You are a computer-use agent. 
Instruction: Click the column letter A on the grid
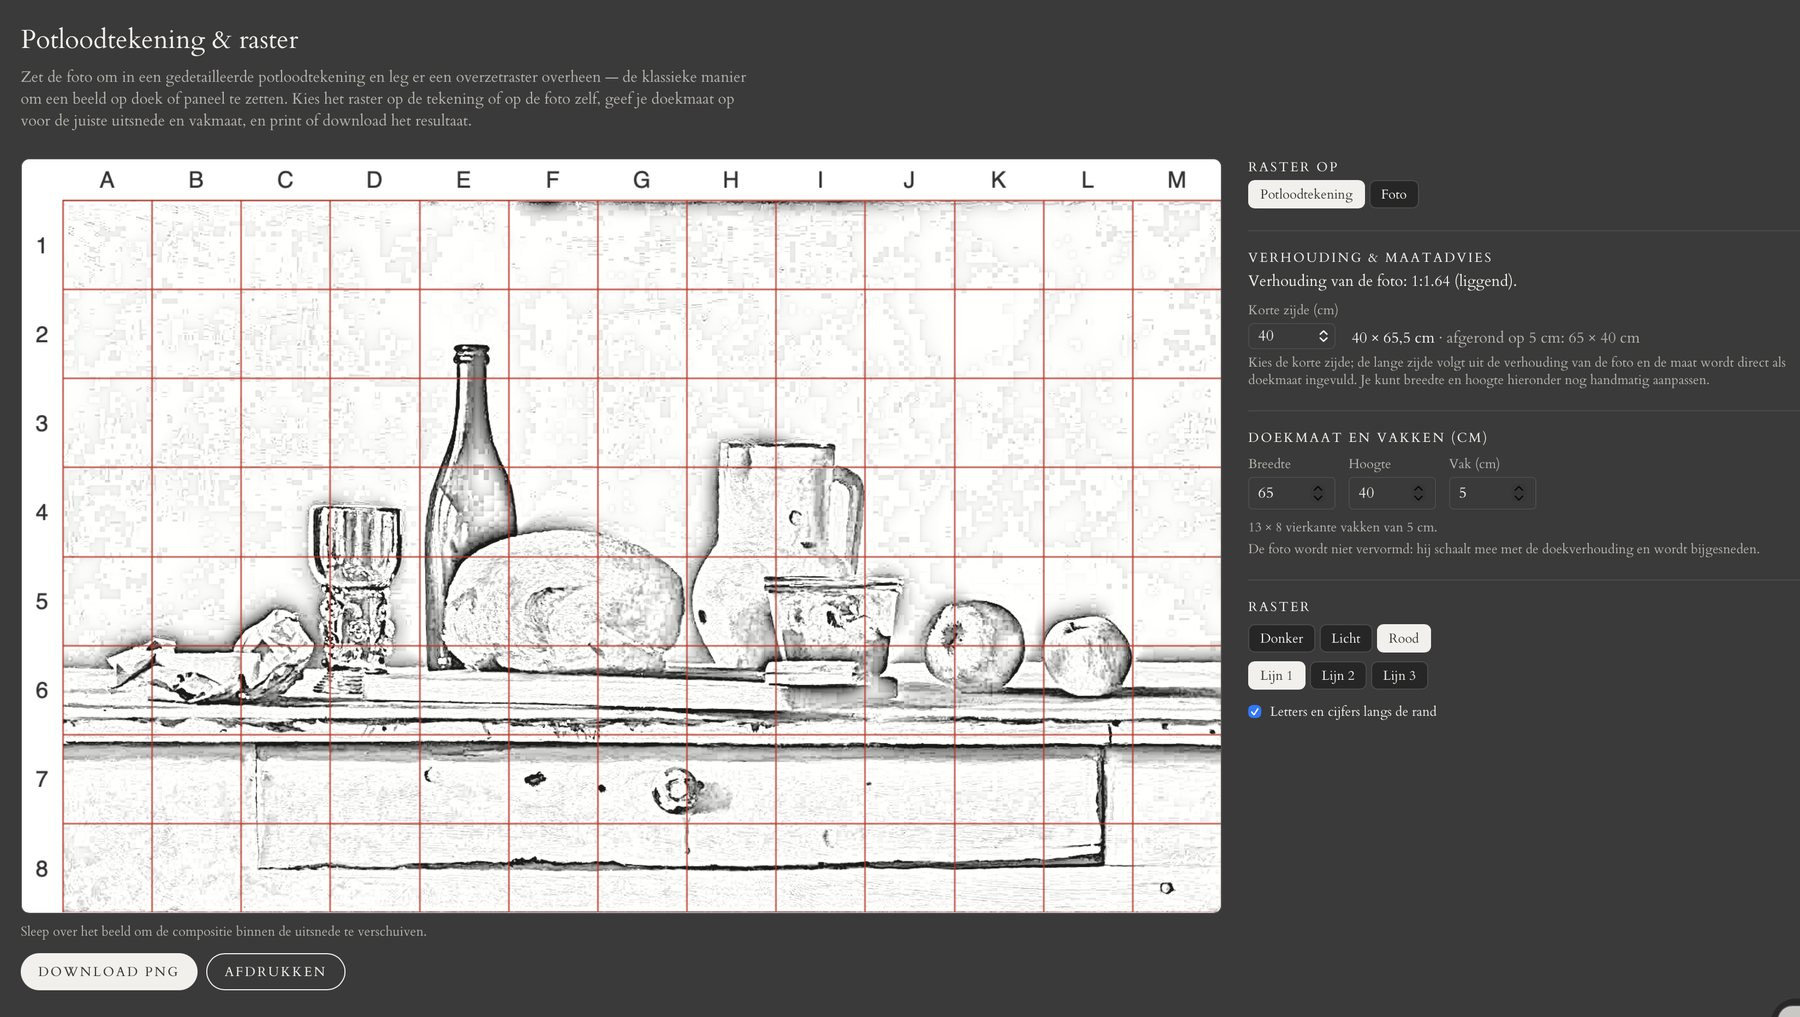107,180
